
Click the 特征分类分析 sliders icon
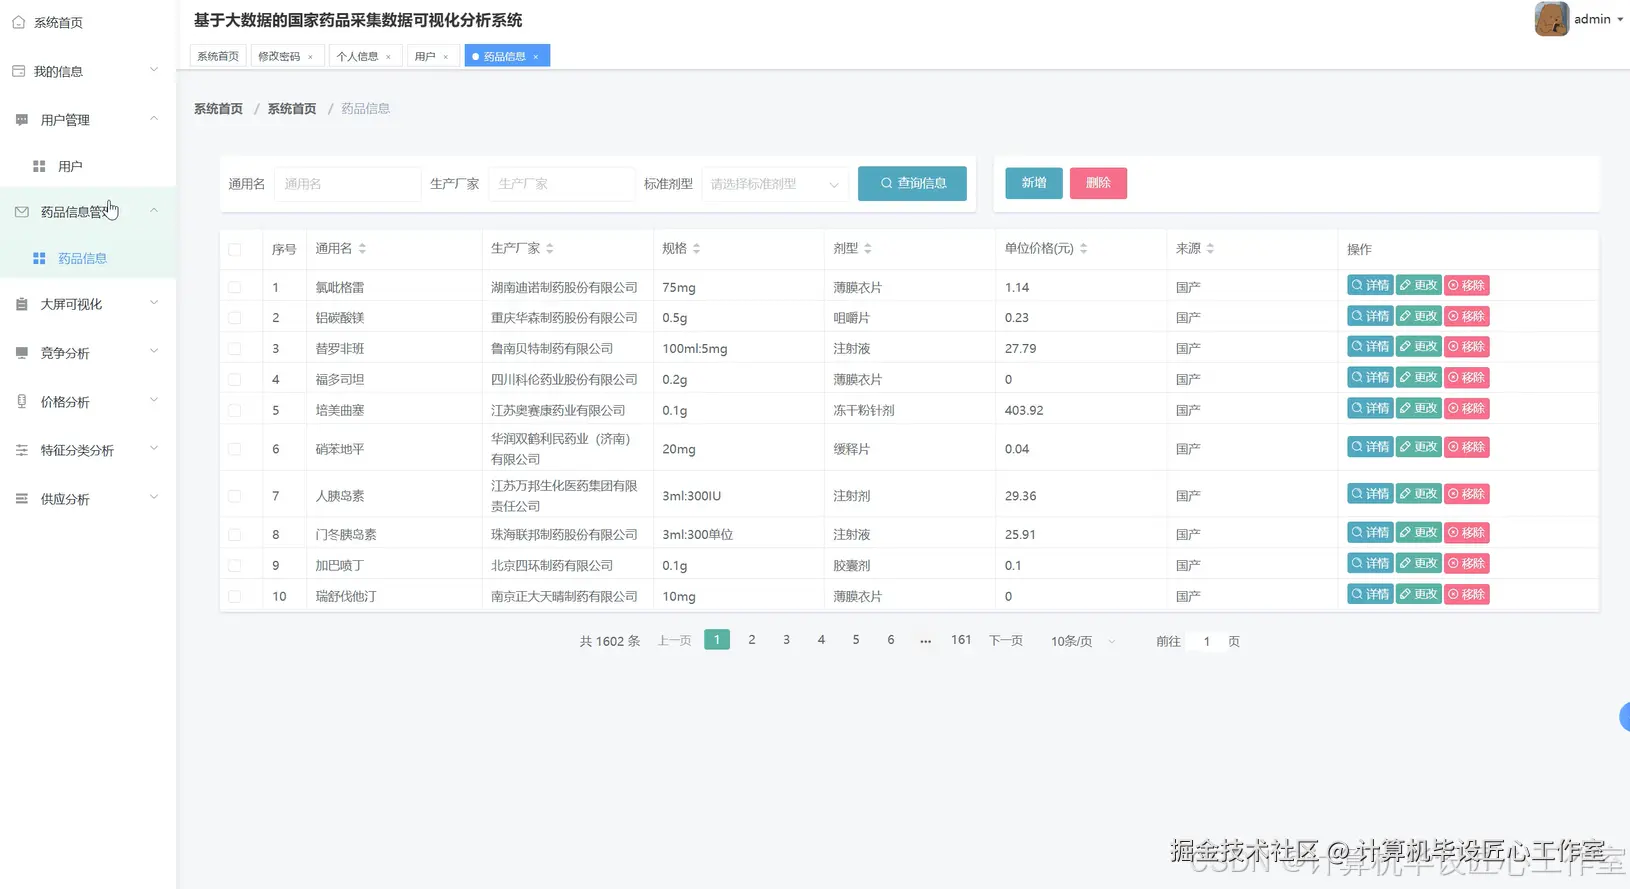(22, 450)
